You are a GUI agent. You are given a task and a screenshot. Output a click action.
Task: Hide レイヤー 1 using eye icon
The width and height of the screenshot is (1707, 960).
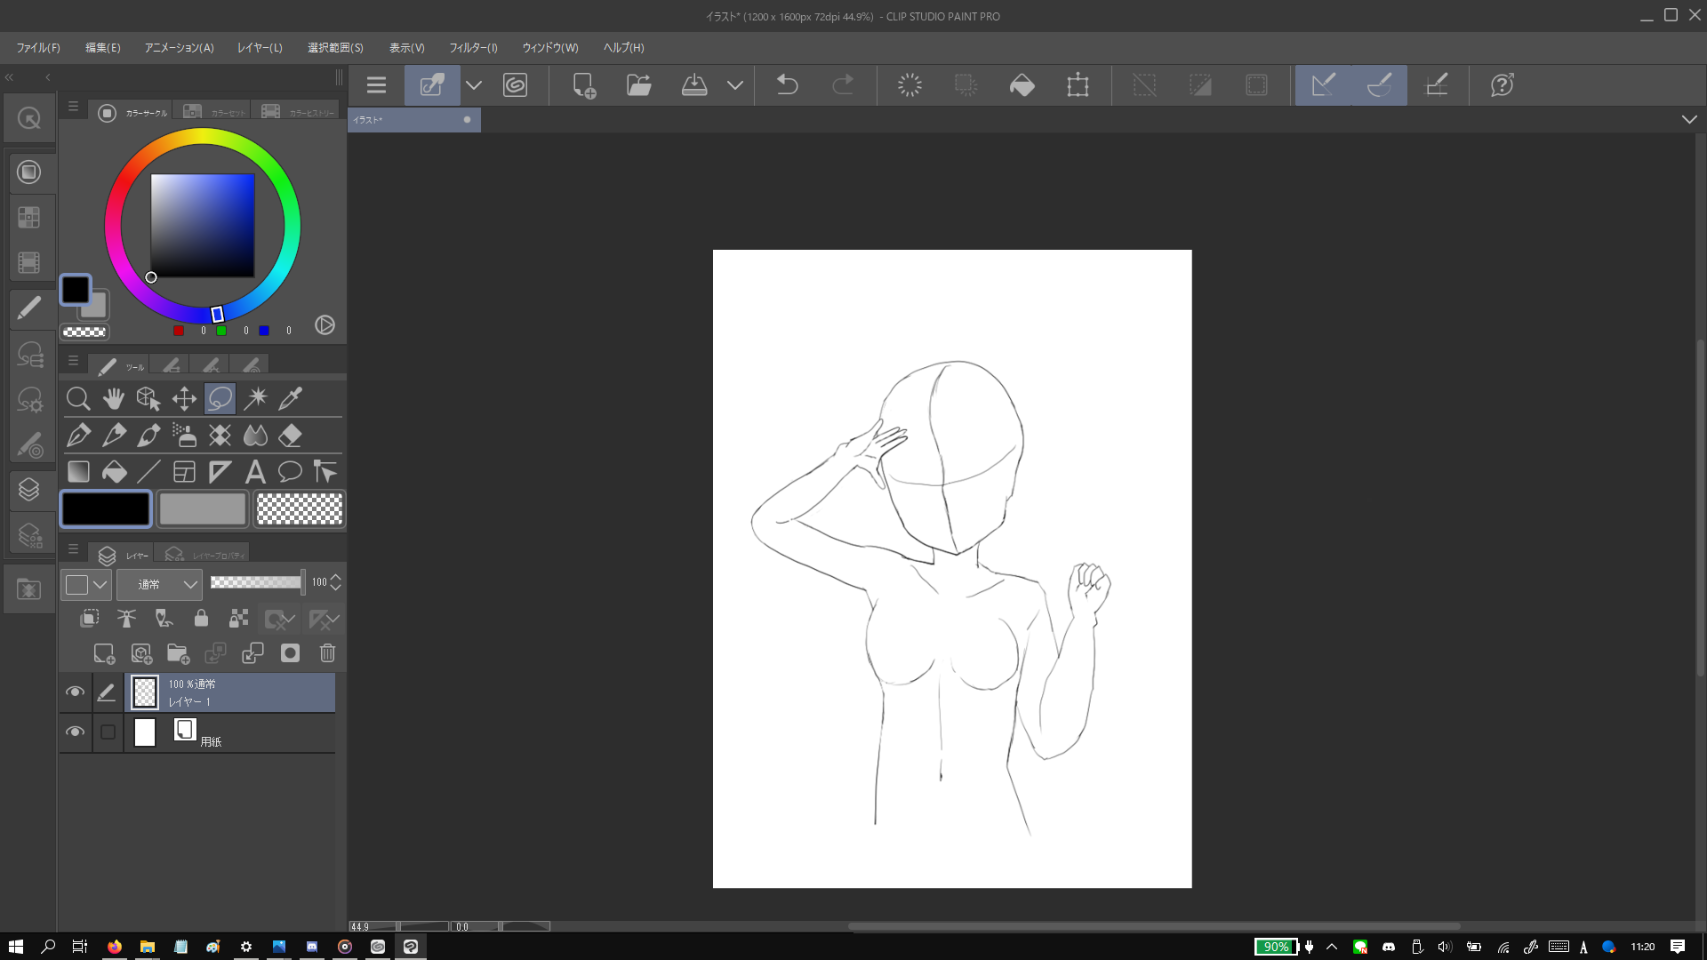click(75, 692)
